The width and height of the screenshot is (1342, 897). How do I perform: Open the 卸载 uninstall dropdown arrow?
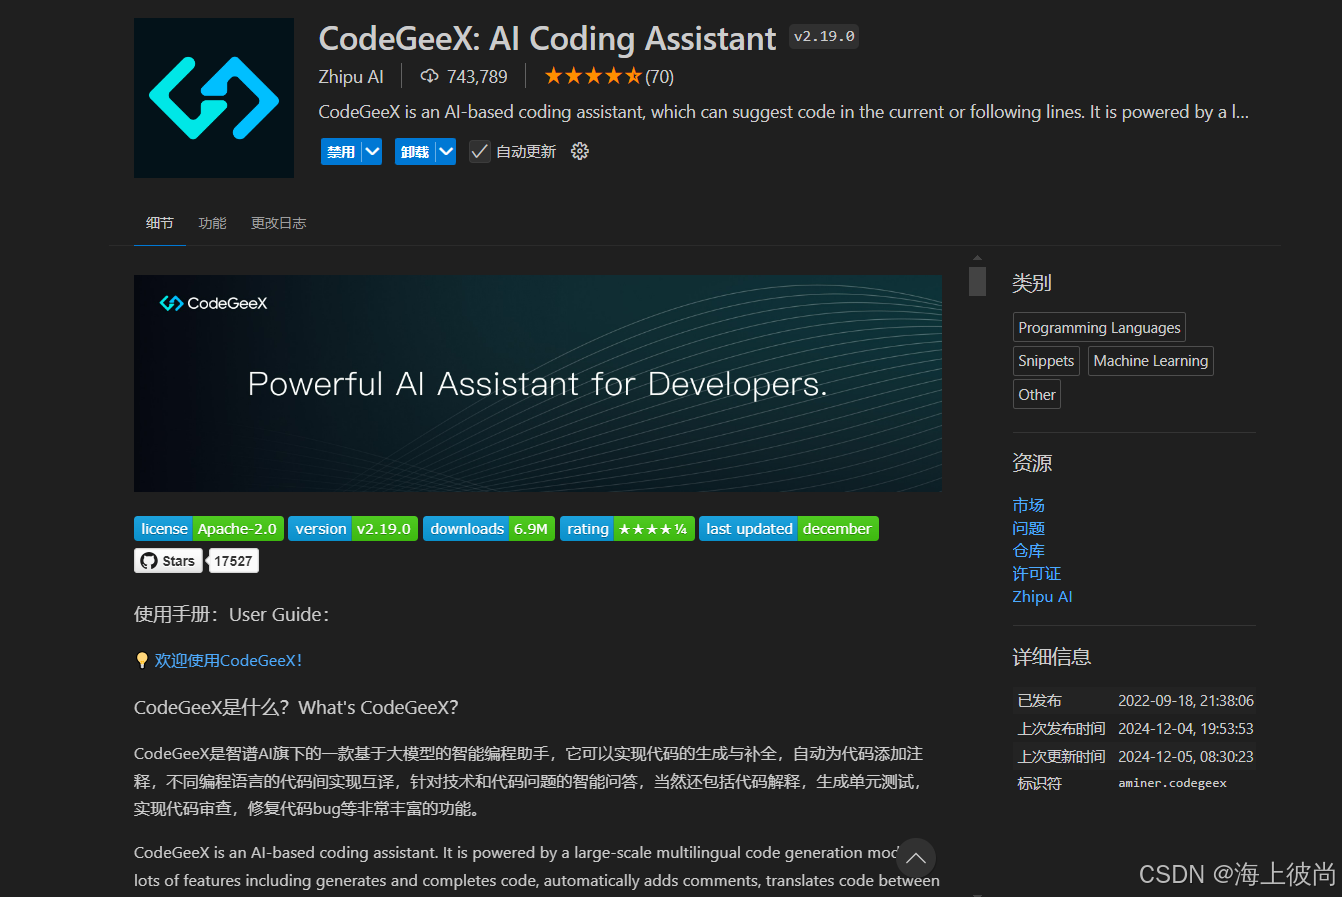(x=446, y=152)
